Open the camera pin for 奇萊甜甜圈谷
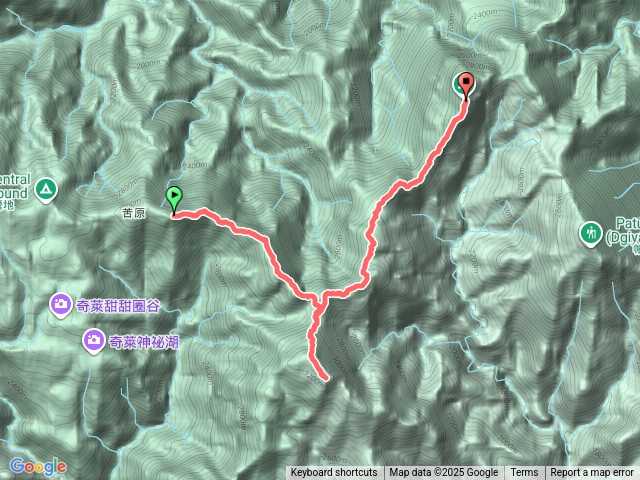The image size is (640, 480). point(61,305)
